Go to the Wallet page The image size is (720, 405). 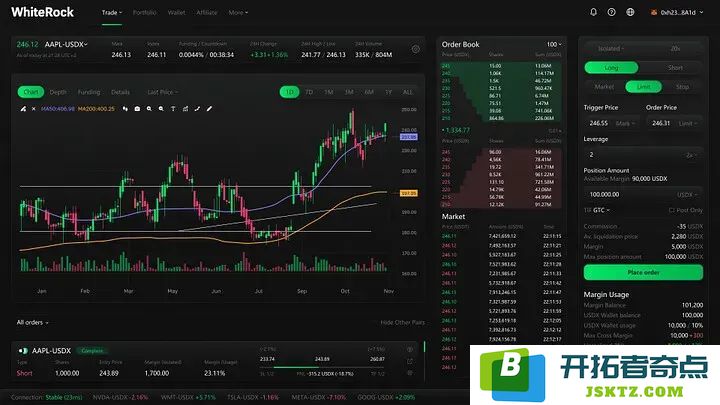(176, 12)
